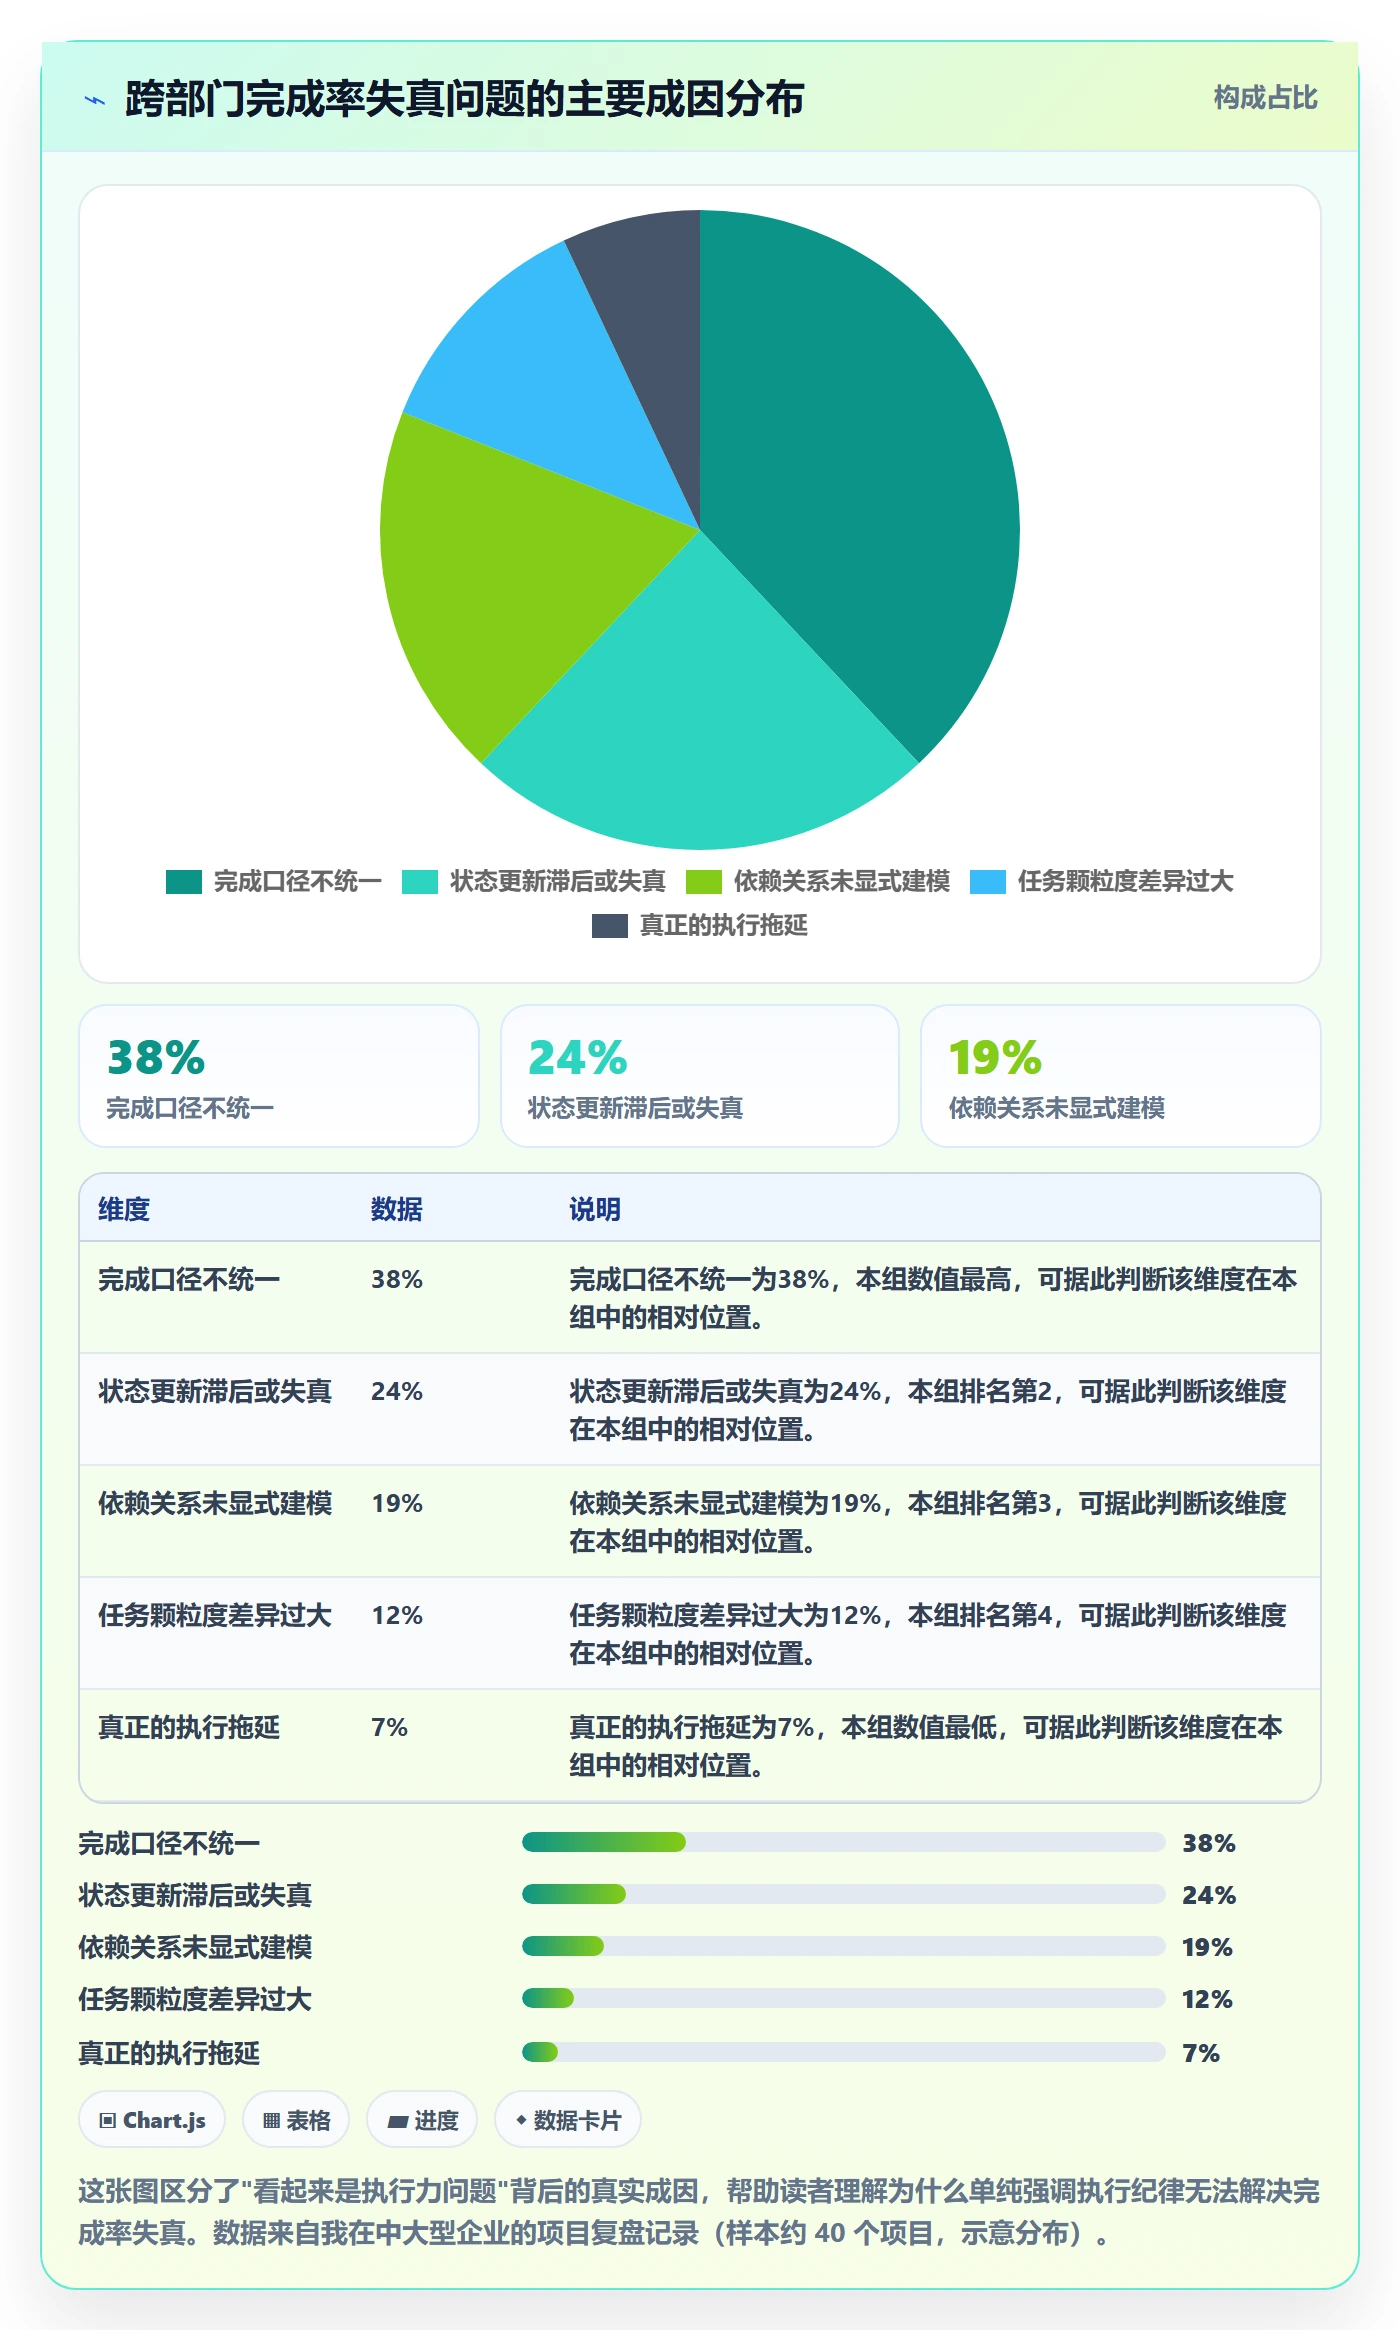Toggle the 完成口径不统一 legend entry under the pie
Screen dimensions: 1400x2330
(x=274, y=881)
